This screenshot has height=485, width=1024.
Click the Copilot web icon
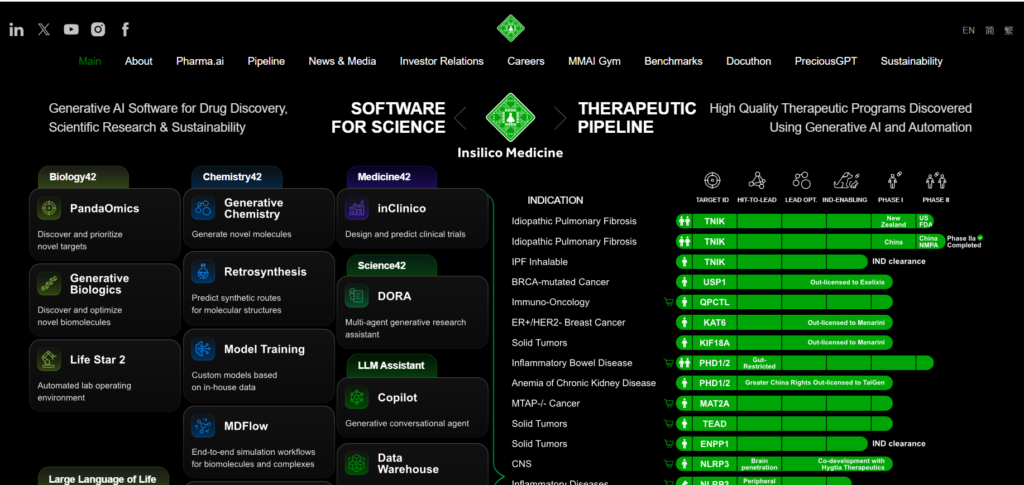(357, 398)
